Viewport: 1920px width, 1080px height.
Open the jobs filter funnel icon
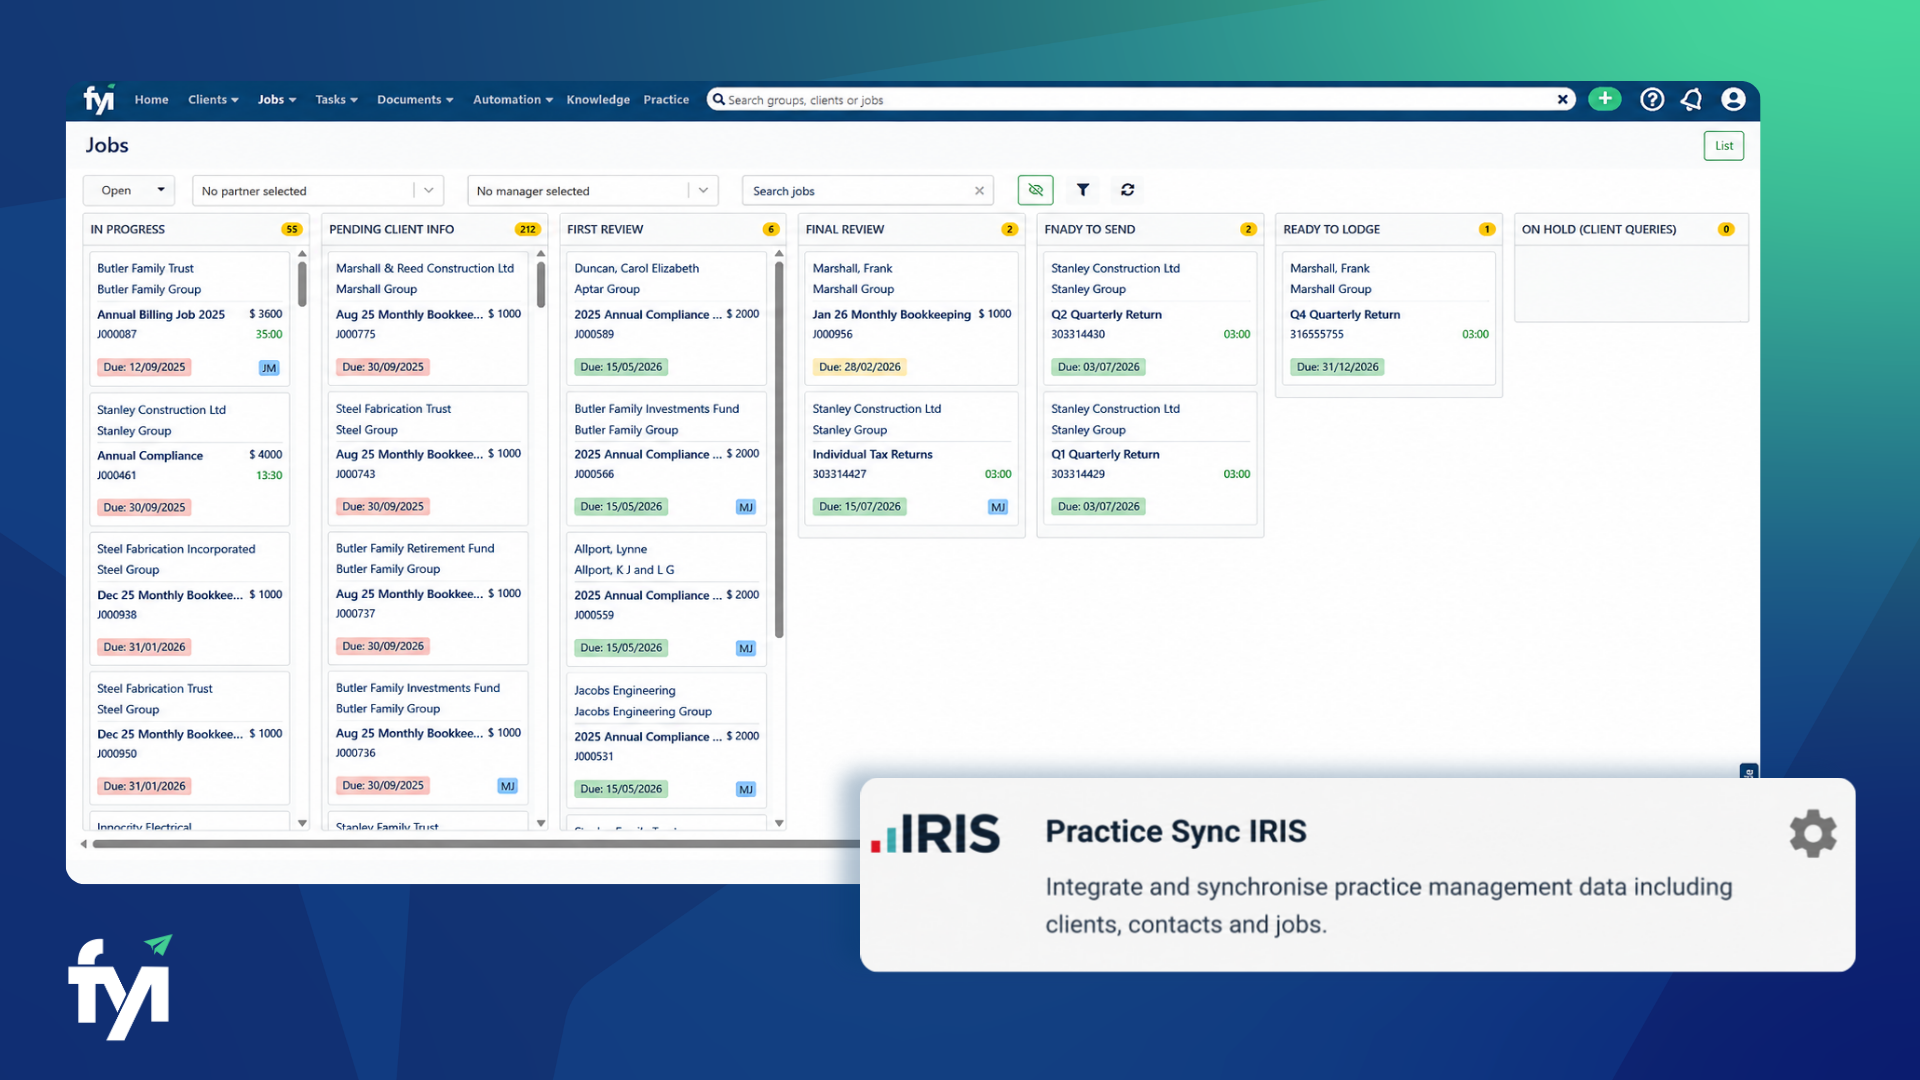1083,190
